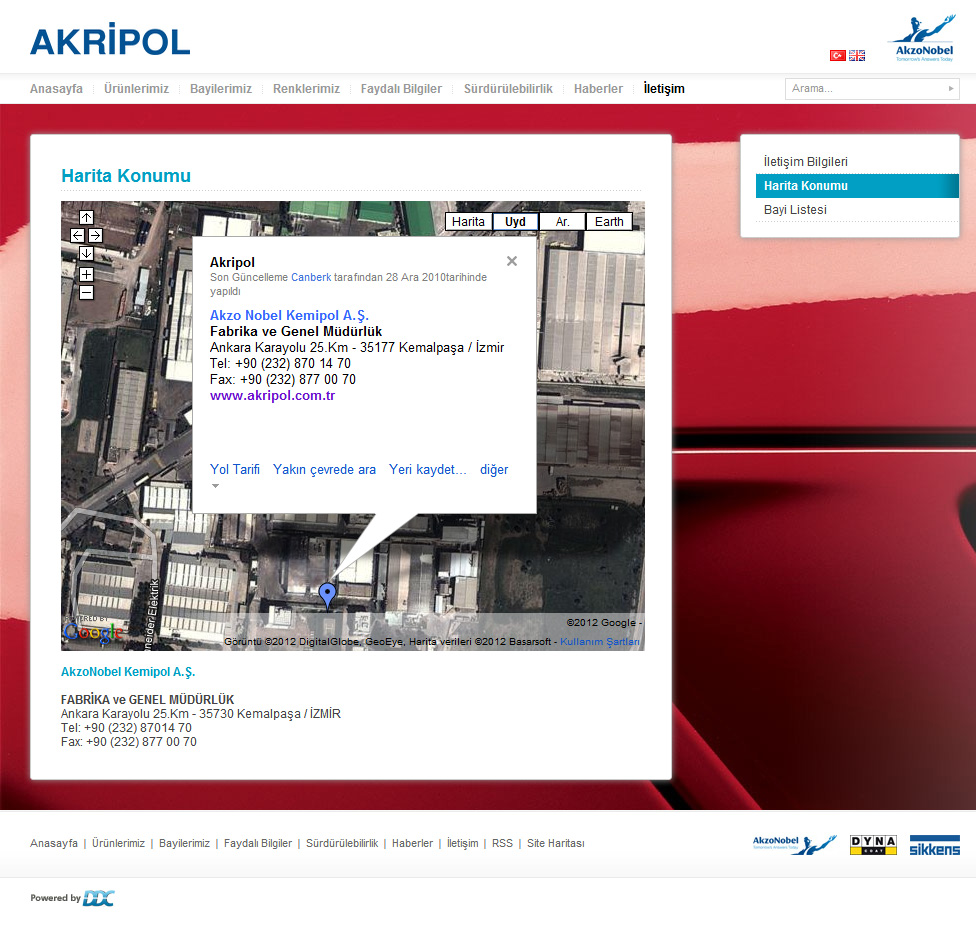976x935 pixels.
Task: Switch map to Harita view
Action: 468,222
